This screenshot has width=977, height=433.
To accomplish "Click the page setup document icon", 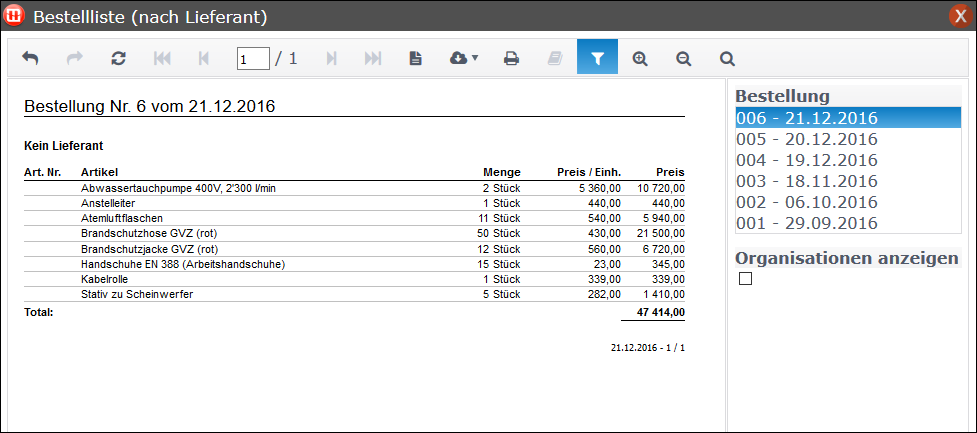I will [x=415, y=59].
